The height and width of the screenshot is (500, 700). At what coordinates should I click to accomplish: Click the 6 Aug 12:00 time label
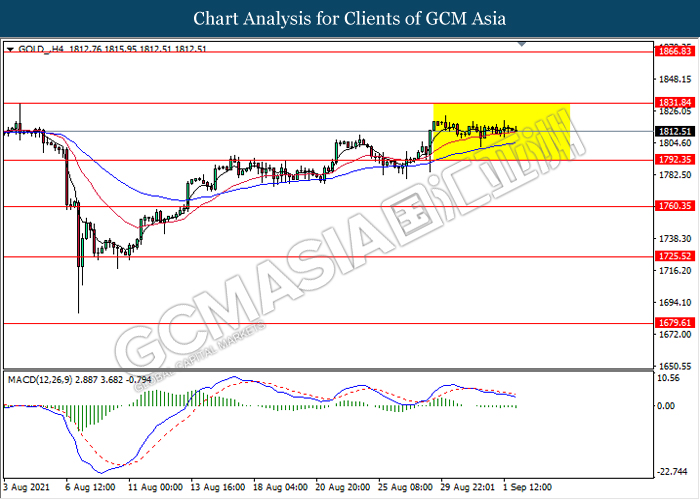pos(90,487)
